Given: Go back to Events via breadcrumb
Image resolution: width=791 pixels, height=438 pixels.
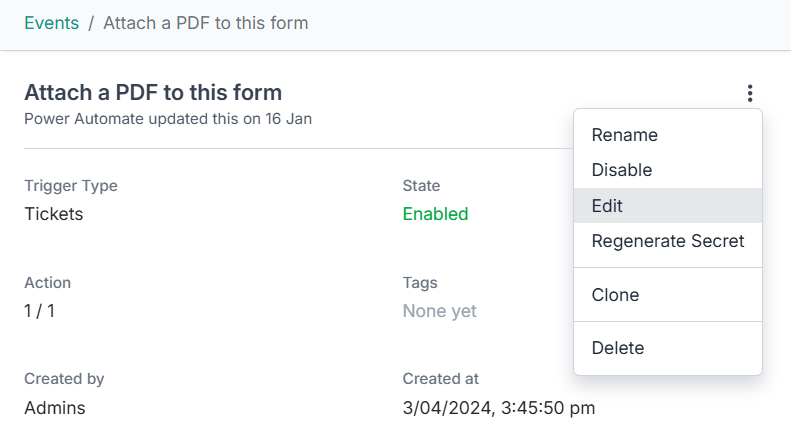Looking at the screenshot, I should point(51,23).
